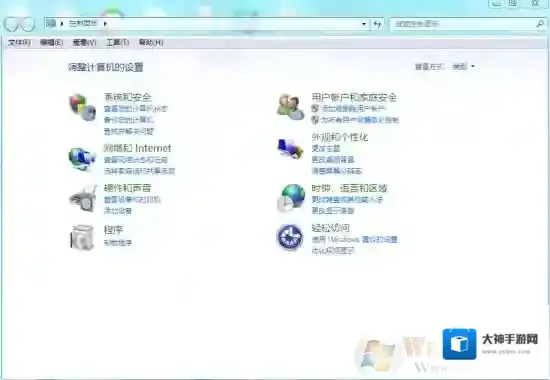Screen dimensions: 550x380
Task: Open the 系统和安全 heading link
Action: tap(128, 97)
